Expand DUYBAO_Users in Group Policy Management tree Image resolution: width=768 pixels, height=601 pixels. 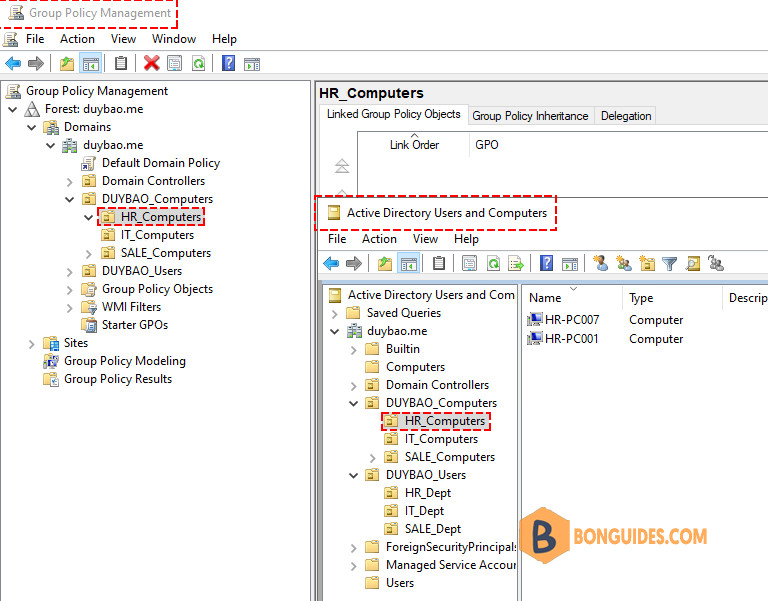tap(70, 272)
